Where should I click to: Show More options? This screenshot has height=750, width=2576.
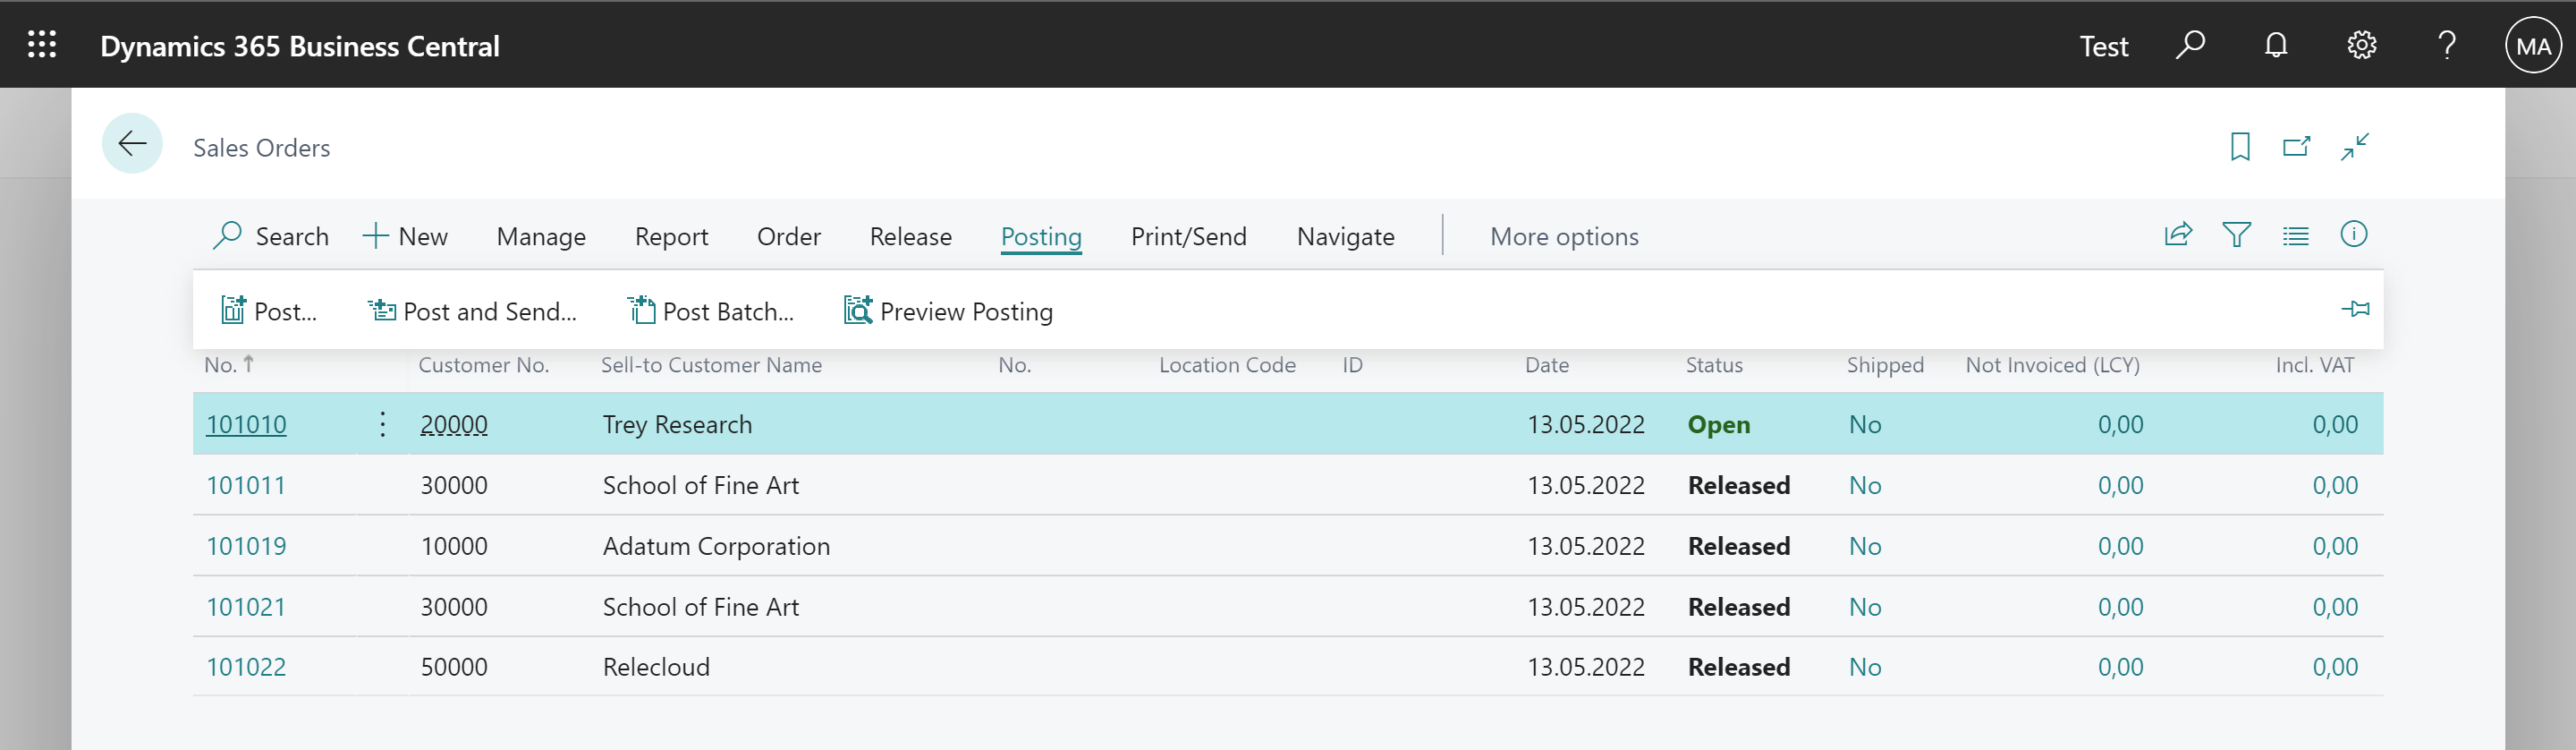[1564, 237]
